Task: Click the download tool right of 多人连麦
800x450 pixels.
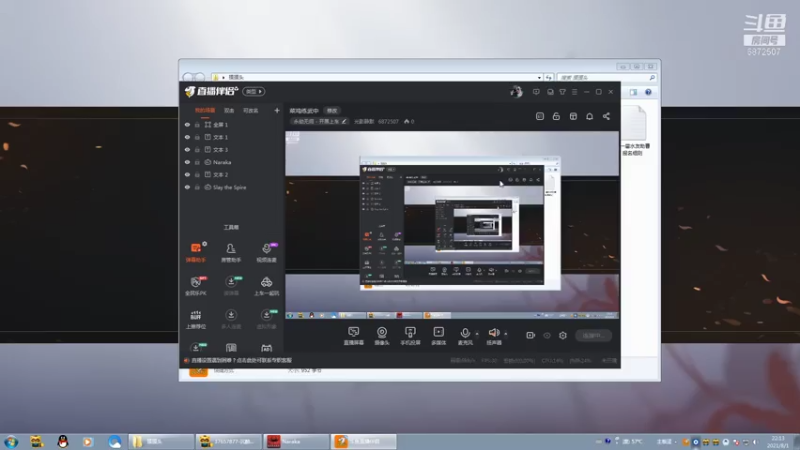Action: tap(266, 319)
